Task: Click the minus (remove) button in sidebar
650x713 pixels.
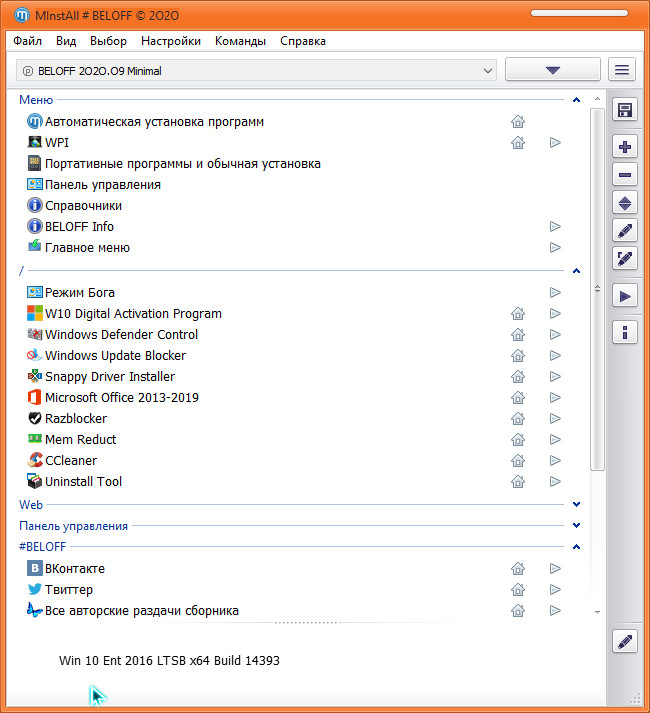Action: pyautogui.click(x=625, y=175)
